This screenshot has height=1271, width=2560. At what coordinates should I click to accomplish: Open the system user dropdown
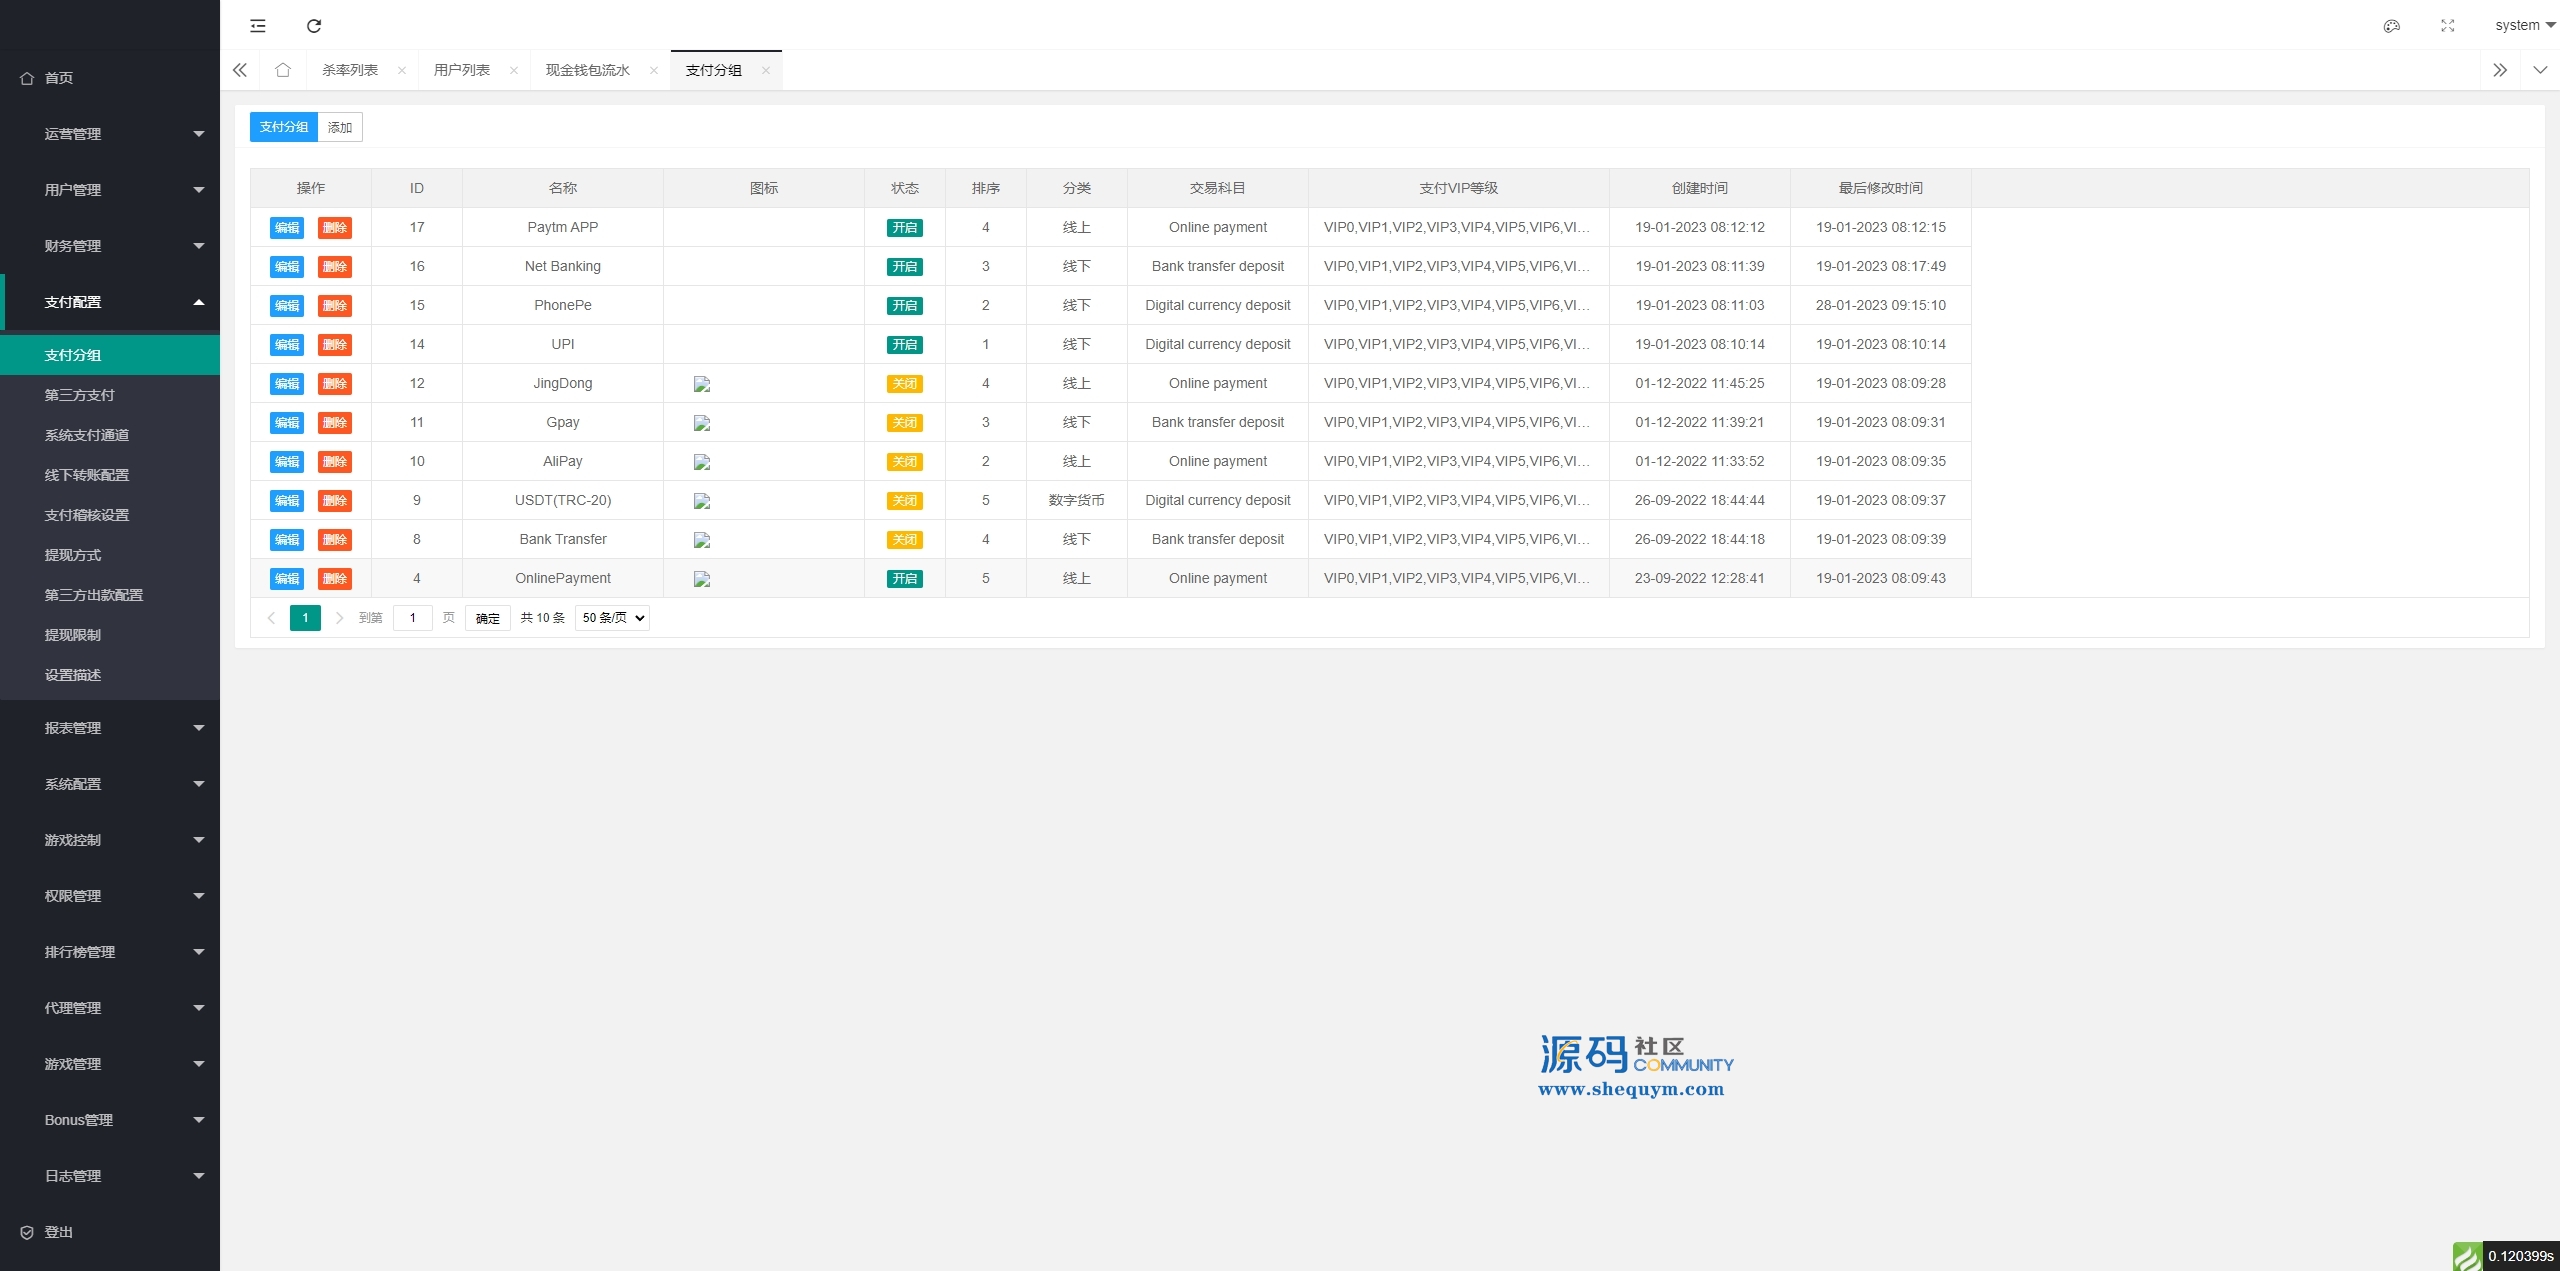(x=2523, y=26)
